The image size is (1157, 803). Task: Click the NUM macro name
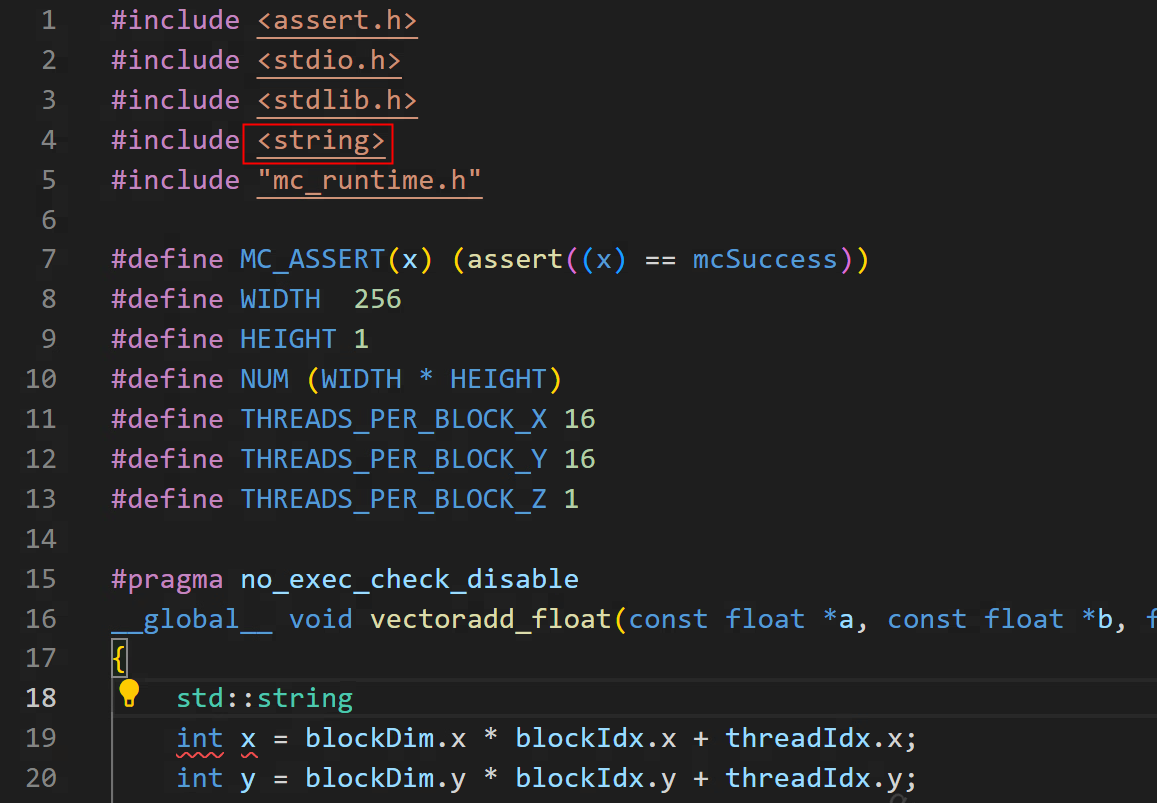[264, 379]
